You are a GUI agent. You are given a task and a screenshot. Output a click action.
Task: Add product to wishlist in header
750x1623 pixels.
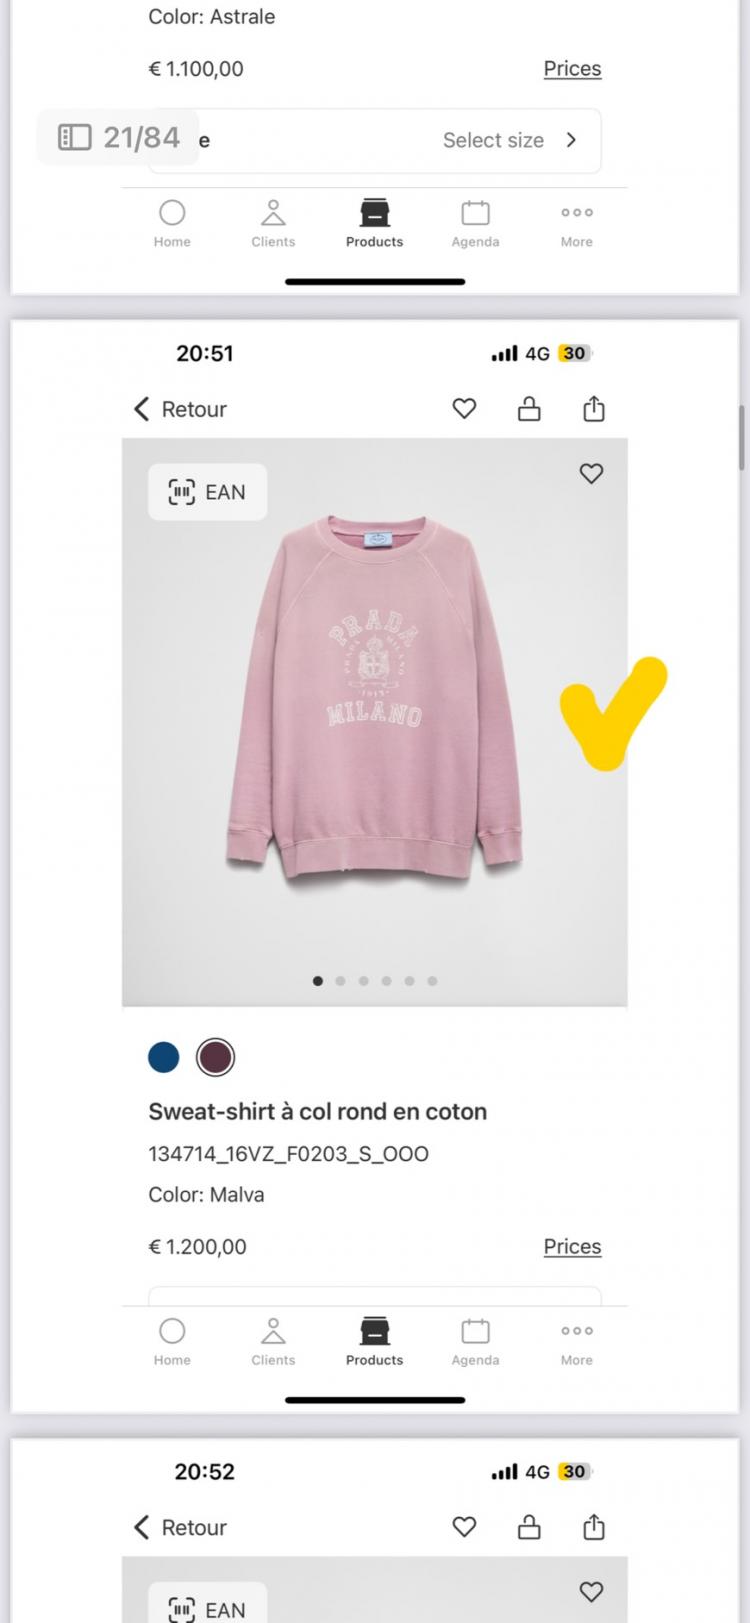tap(464, 409)
